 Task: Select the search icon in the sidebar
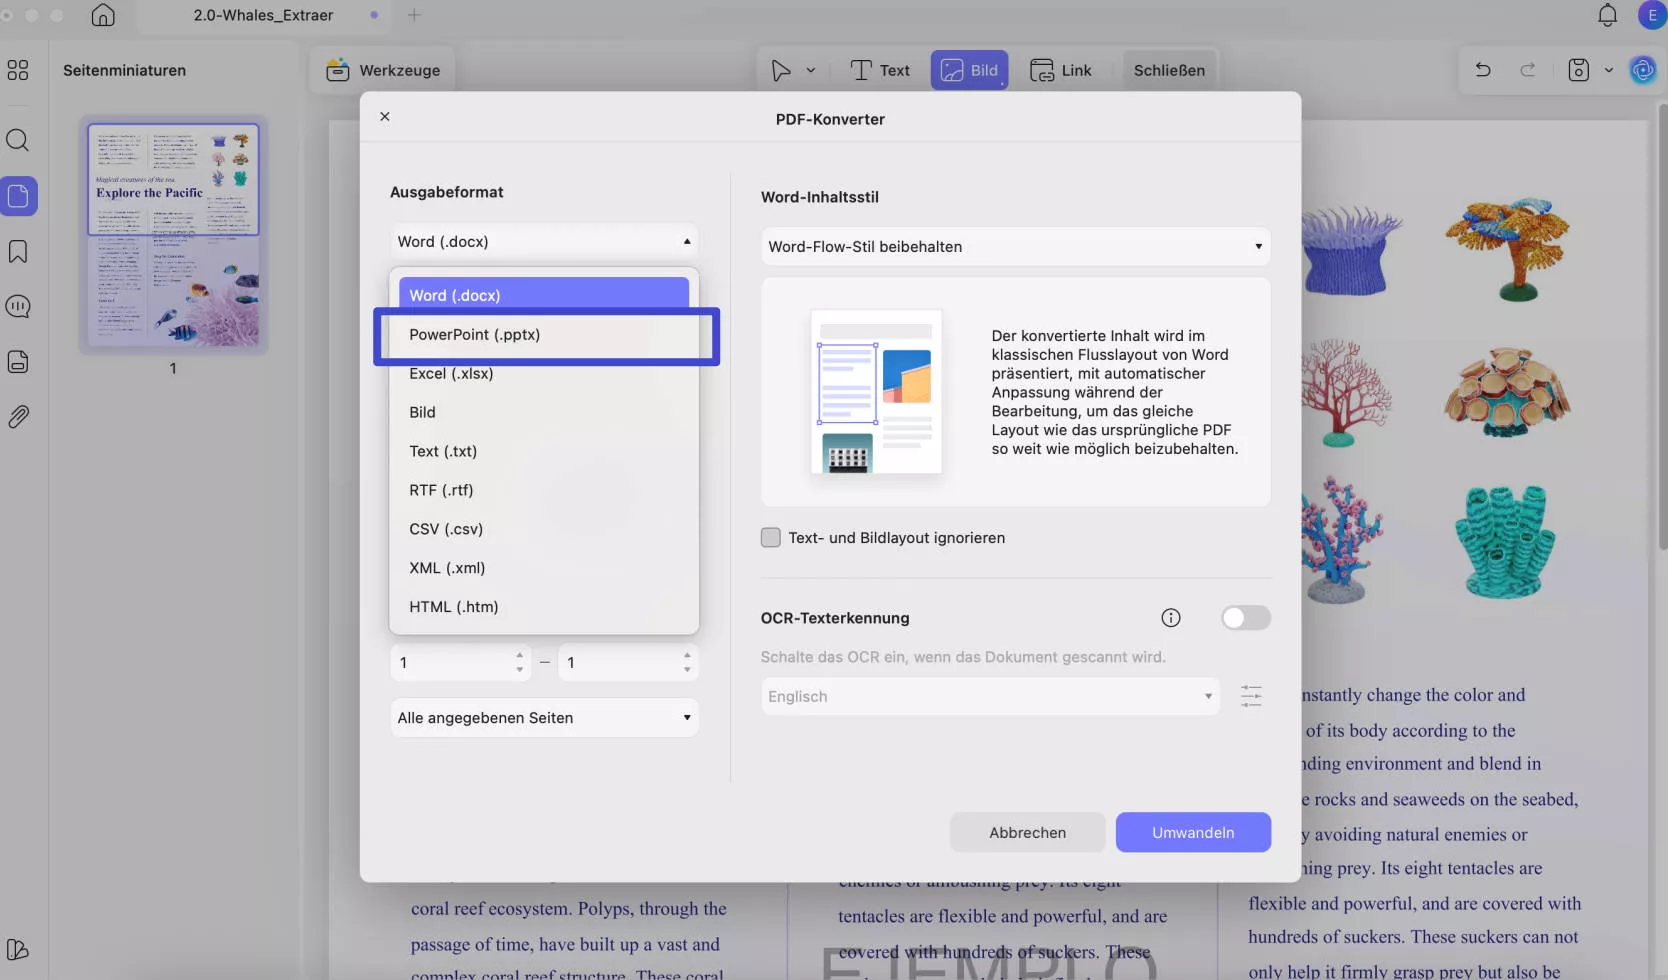[x=18, y=140]
